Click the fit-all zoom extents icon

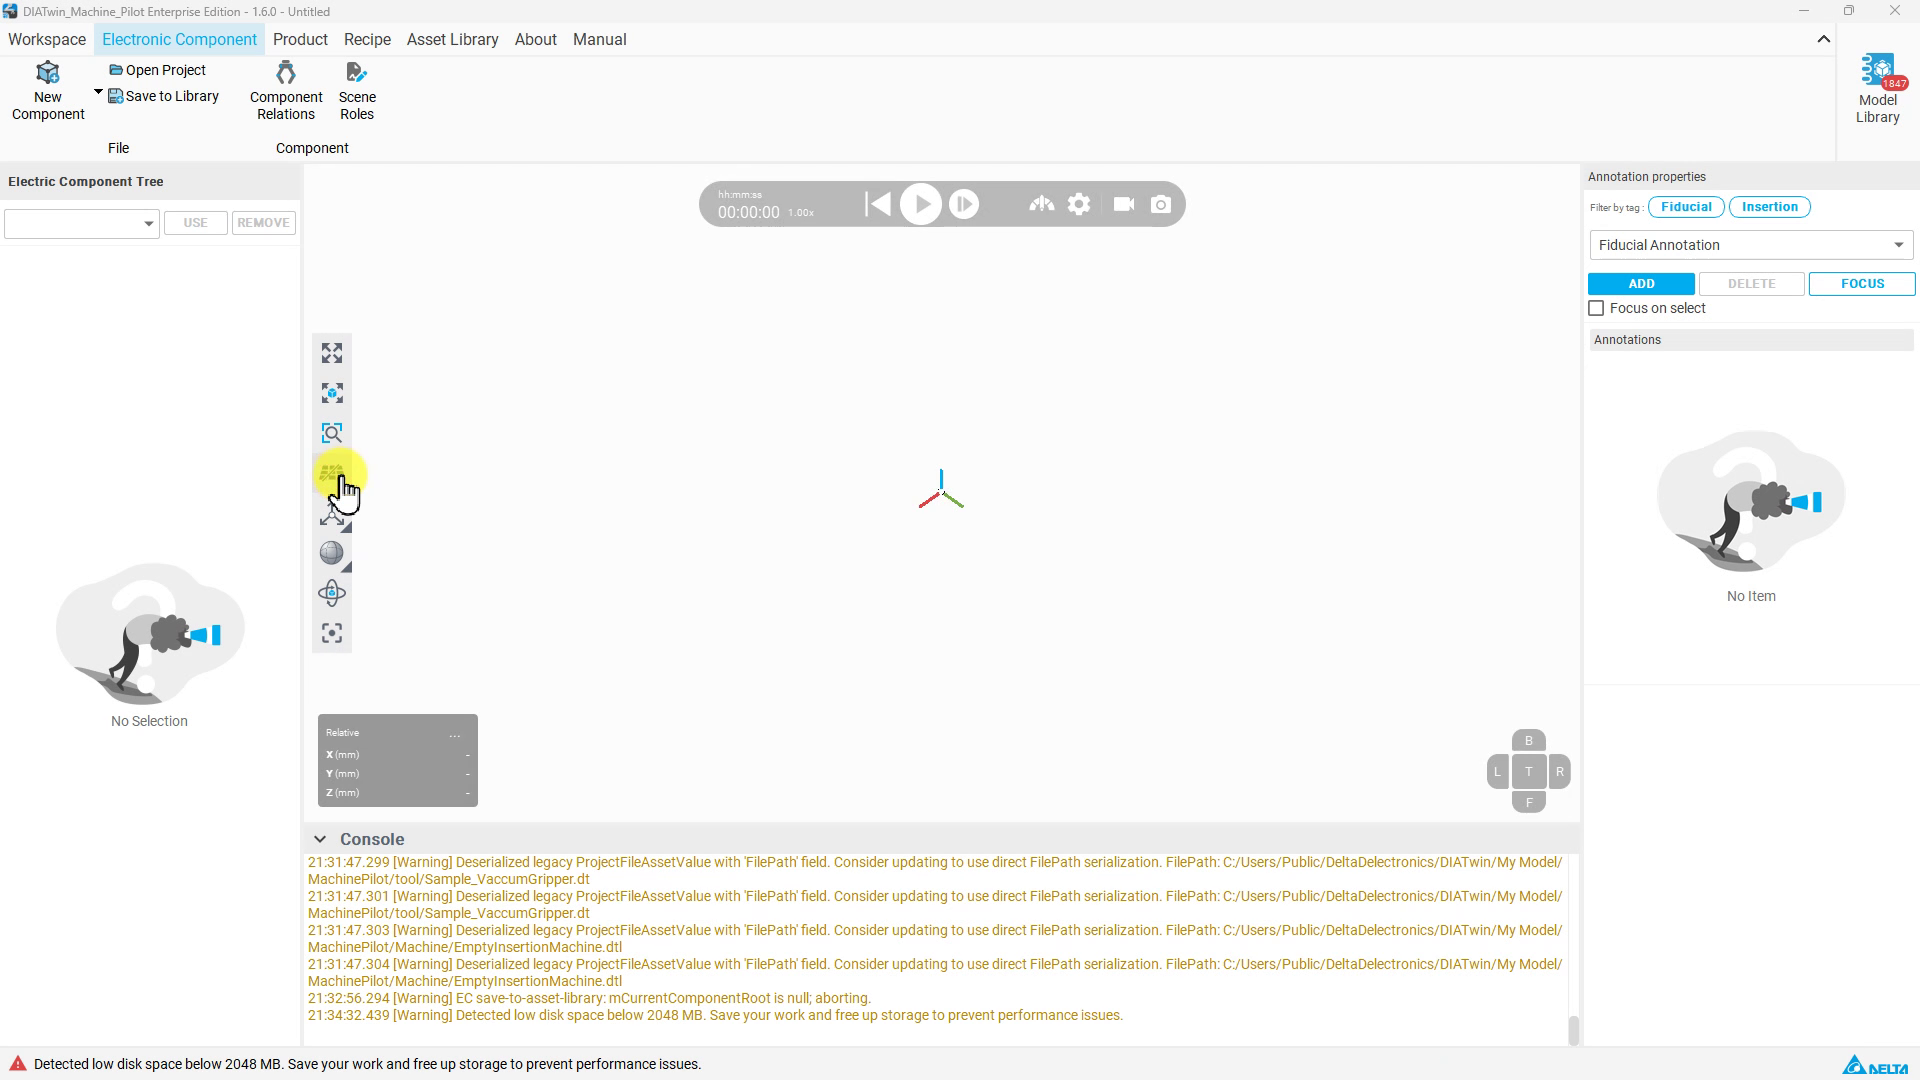click(x=332, y=353)
